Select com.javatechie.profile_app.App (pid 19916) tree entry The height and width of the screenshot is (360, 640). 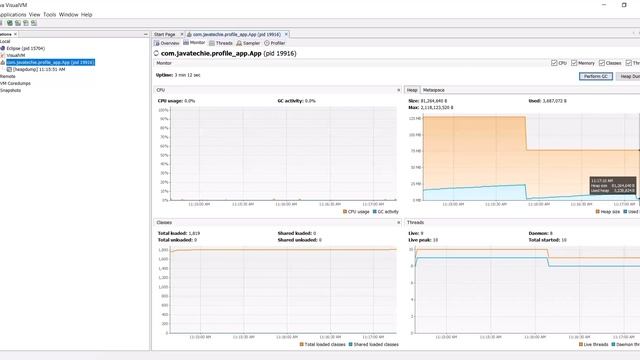click(x=51, y=62)
